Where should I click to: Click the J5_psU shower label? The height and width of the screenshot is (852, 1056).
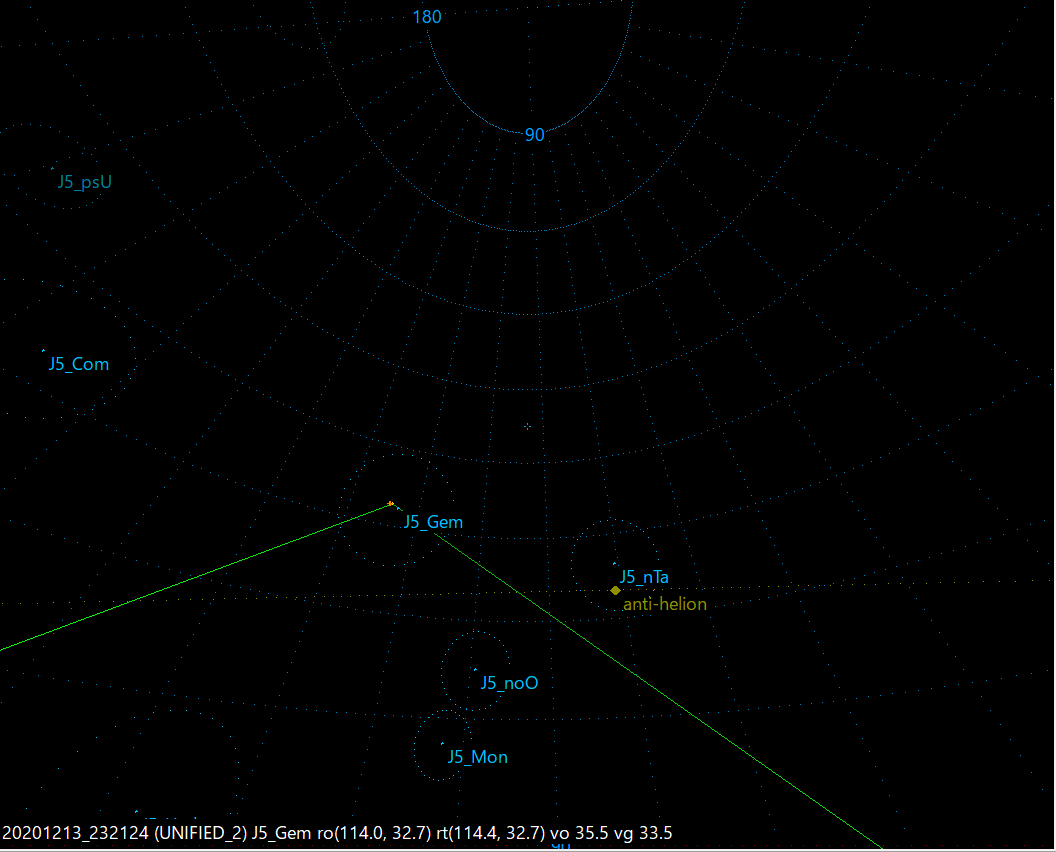(x=85, y=182)
